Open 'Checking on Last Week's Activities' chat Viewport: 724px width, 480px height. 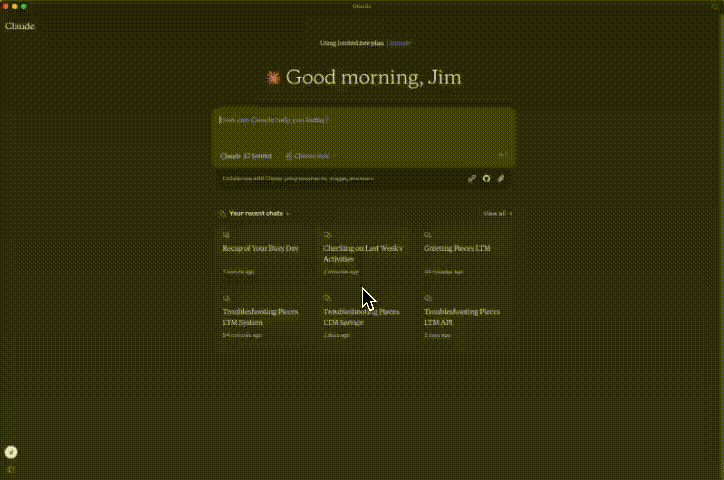click(x=364, y=252)
